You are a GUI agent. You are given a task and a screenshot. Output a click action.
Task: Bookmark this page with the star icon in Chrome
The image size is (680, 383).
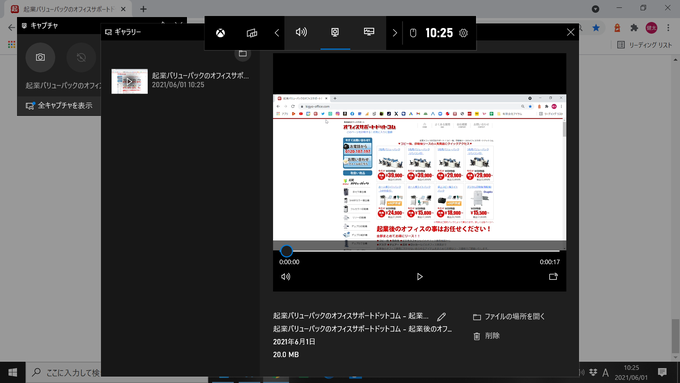pyautogui.click(x=596, y=28)
